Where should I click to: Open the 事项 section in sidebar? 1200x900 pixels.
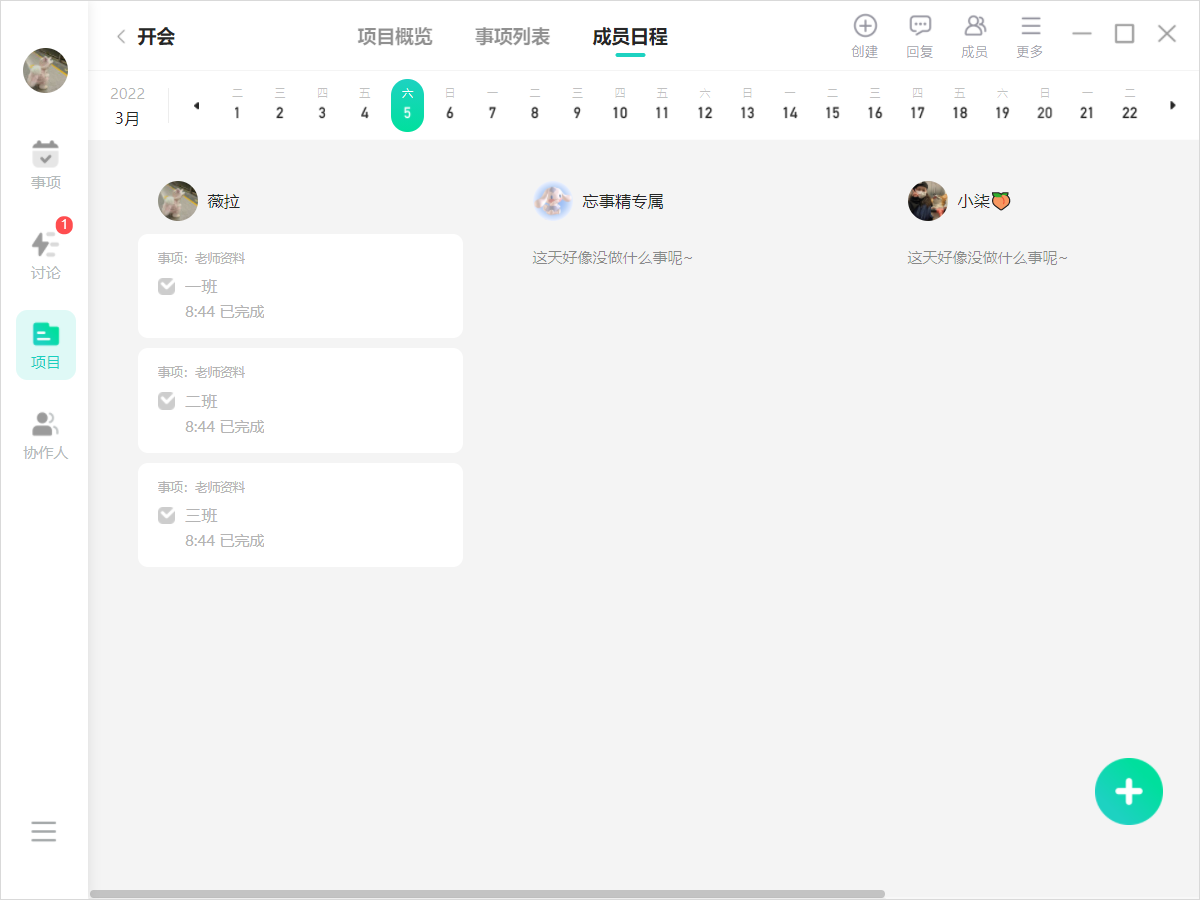point(45,166)
